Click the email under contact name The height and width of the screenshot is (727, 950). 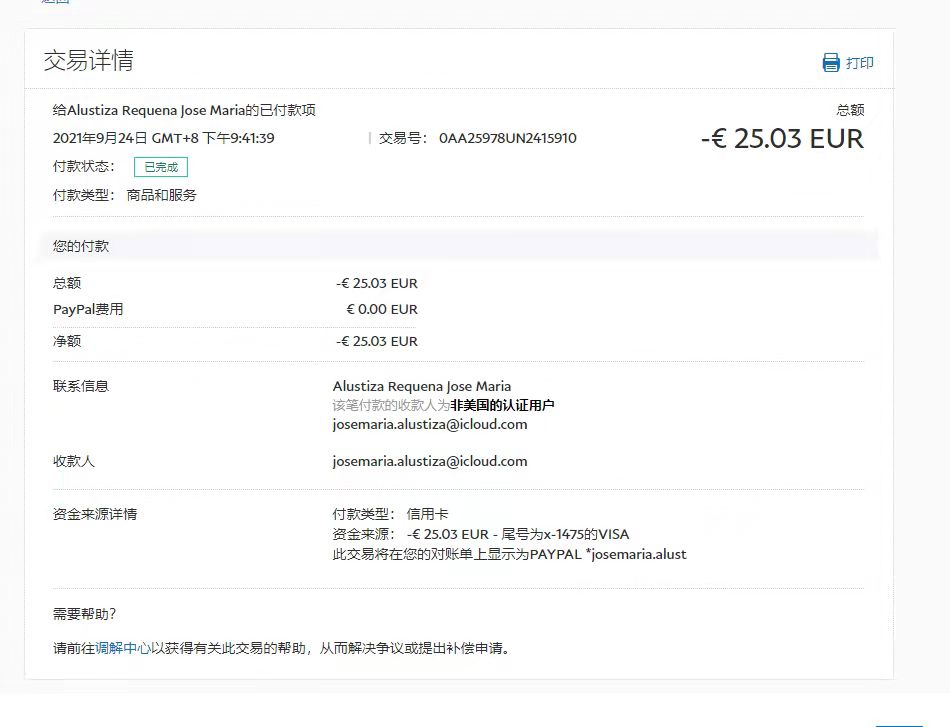[429, 424]
